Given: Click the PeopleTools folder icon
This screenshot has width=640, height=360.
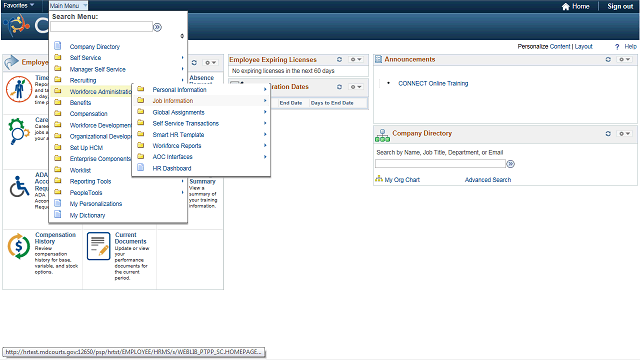Looking at the screenshot, I should 58,192.
